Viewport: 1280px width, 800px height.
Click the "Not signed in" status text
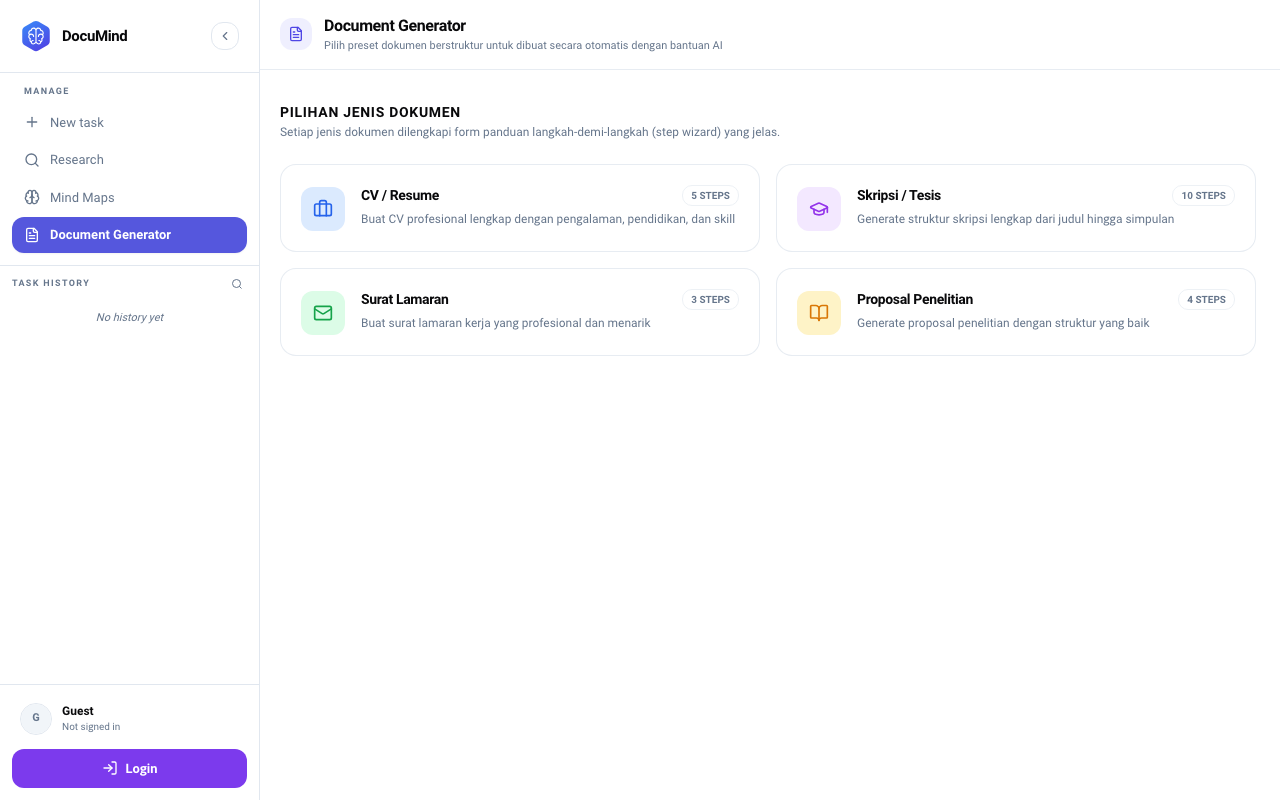[x=91, y=727]
